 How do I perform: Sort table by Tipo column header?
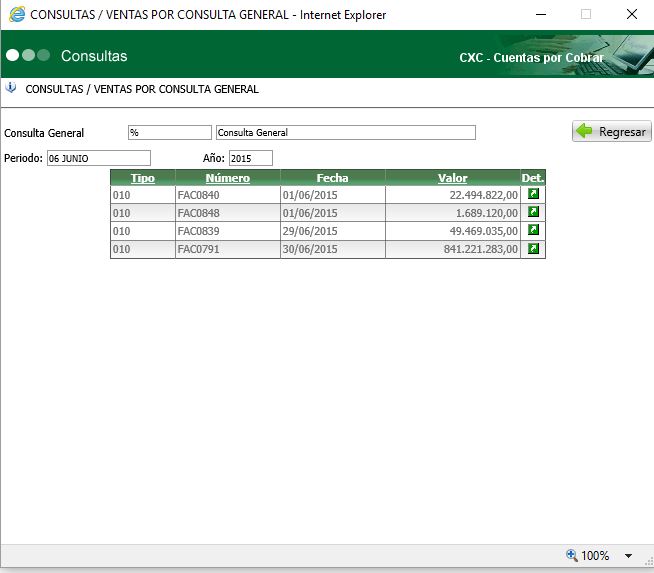(x=143, y=178)
